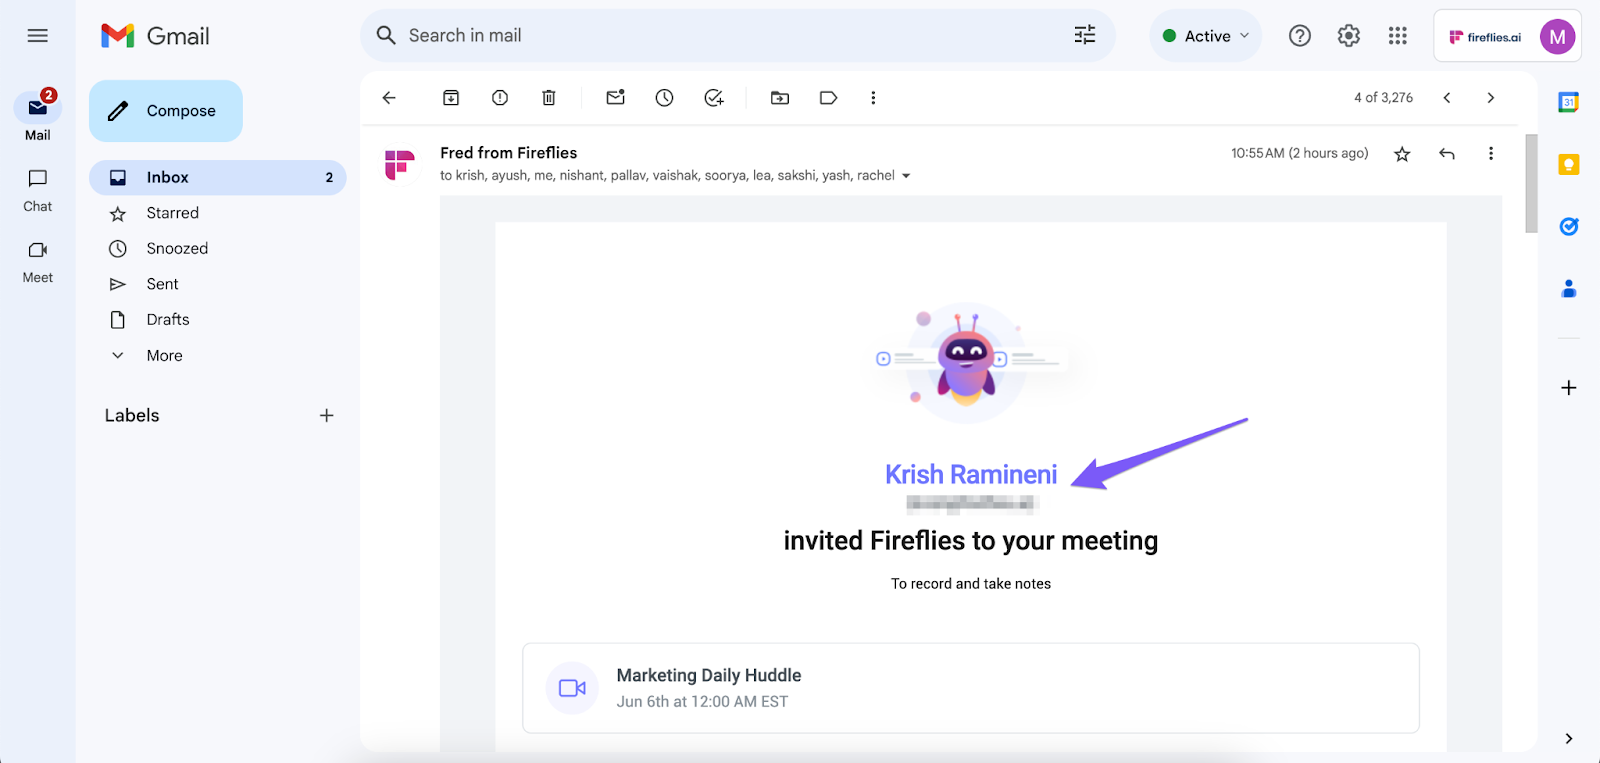Image resolution: width=1600 pixels, height=763 pixels.
Task: Snooze this email
Action: [665, 98]
